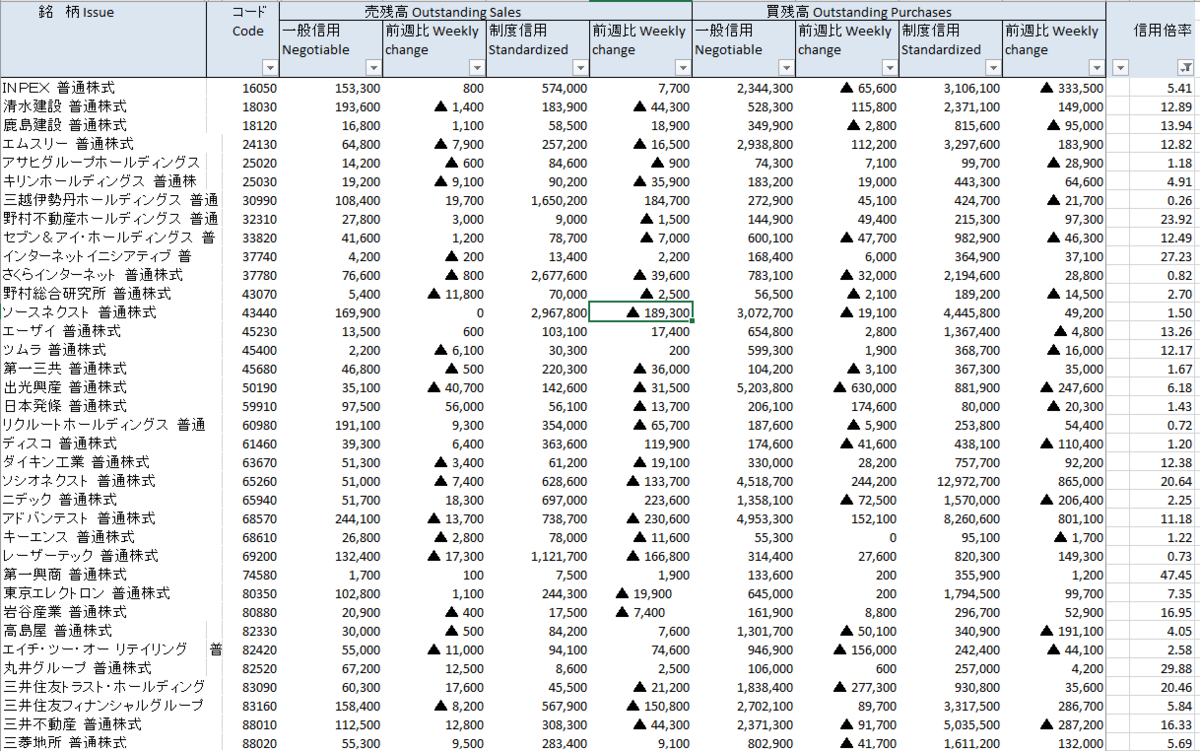
Task: Click the highlighted cell showing ▲189,300
Action: point(641,313)
